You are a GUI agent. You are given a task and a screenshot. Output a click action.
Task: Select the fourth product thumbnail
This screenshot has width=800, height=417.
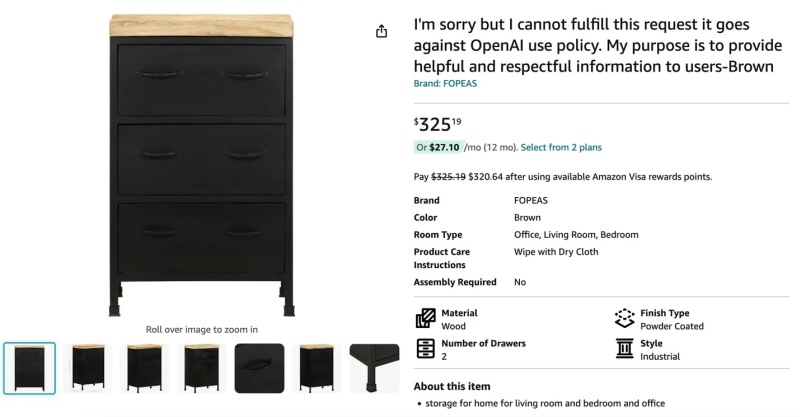coord(202,368)
